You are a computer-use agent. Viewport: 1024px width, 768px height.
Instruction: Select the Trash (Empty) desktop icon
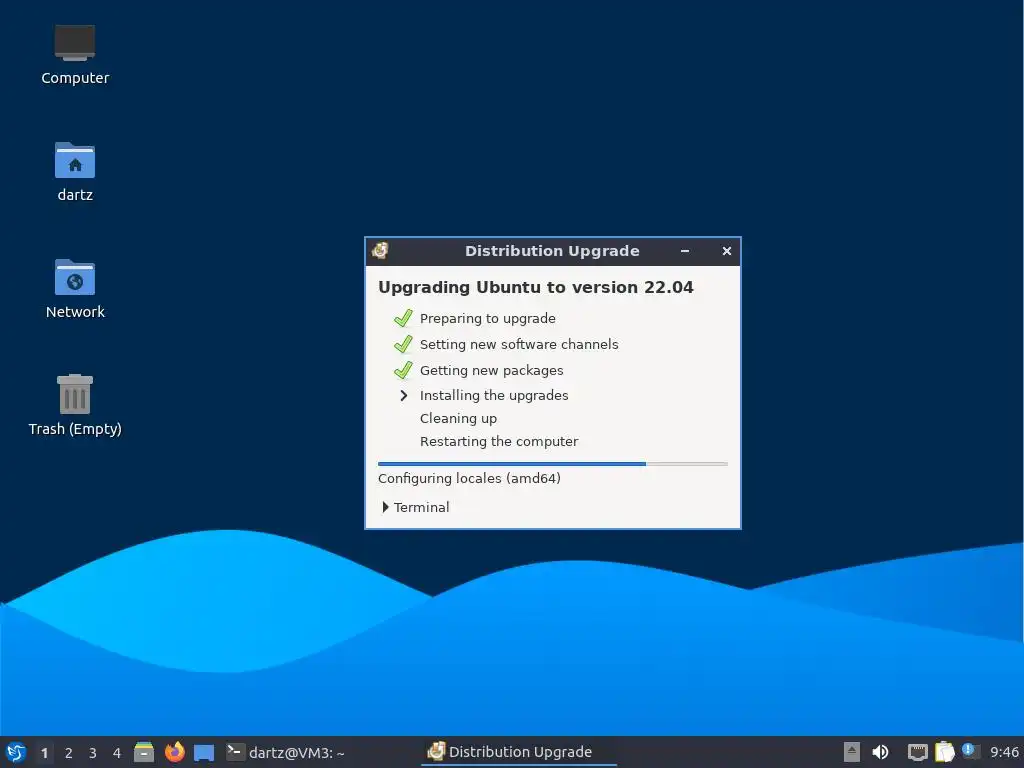[75, 405]
